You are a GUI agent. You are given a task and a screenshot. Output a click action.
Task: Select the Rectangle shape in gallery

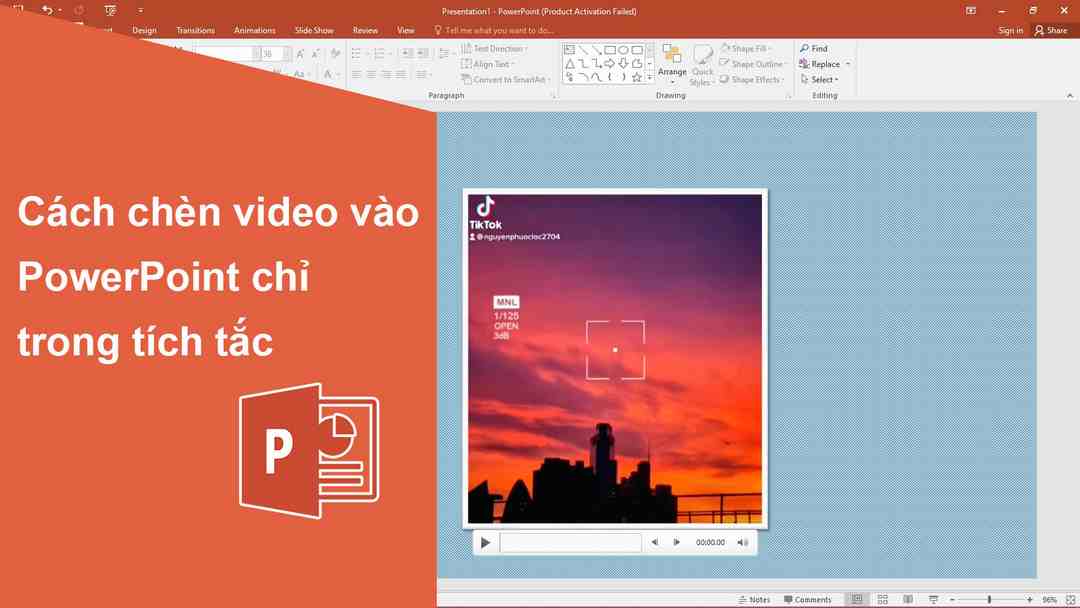pyautogui.click(x=610, y=50)
